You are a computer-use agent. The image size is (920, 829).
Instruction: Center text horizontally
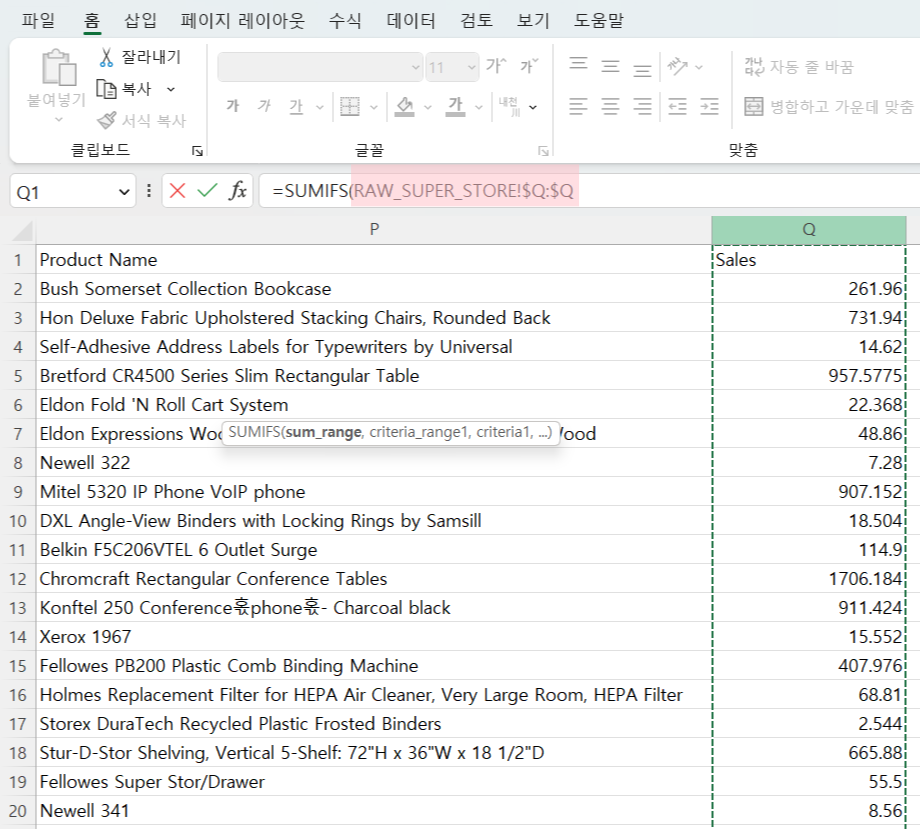[610, 107]
